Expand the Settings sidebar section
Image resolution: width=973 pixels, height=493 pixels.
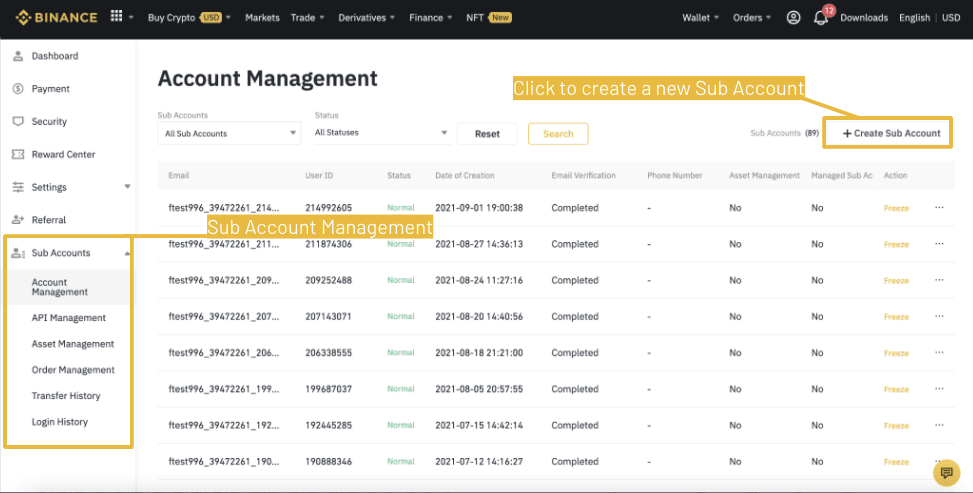tap(127, 187)
